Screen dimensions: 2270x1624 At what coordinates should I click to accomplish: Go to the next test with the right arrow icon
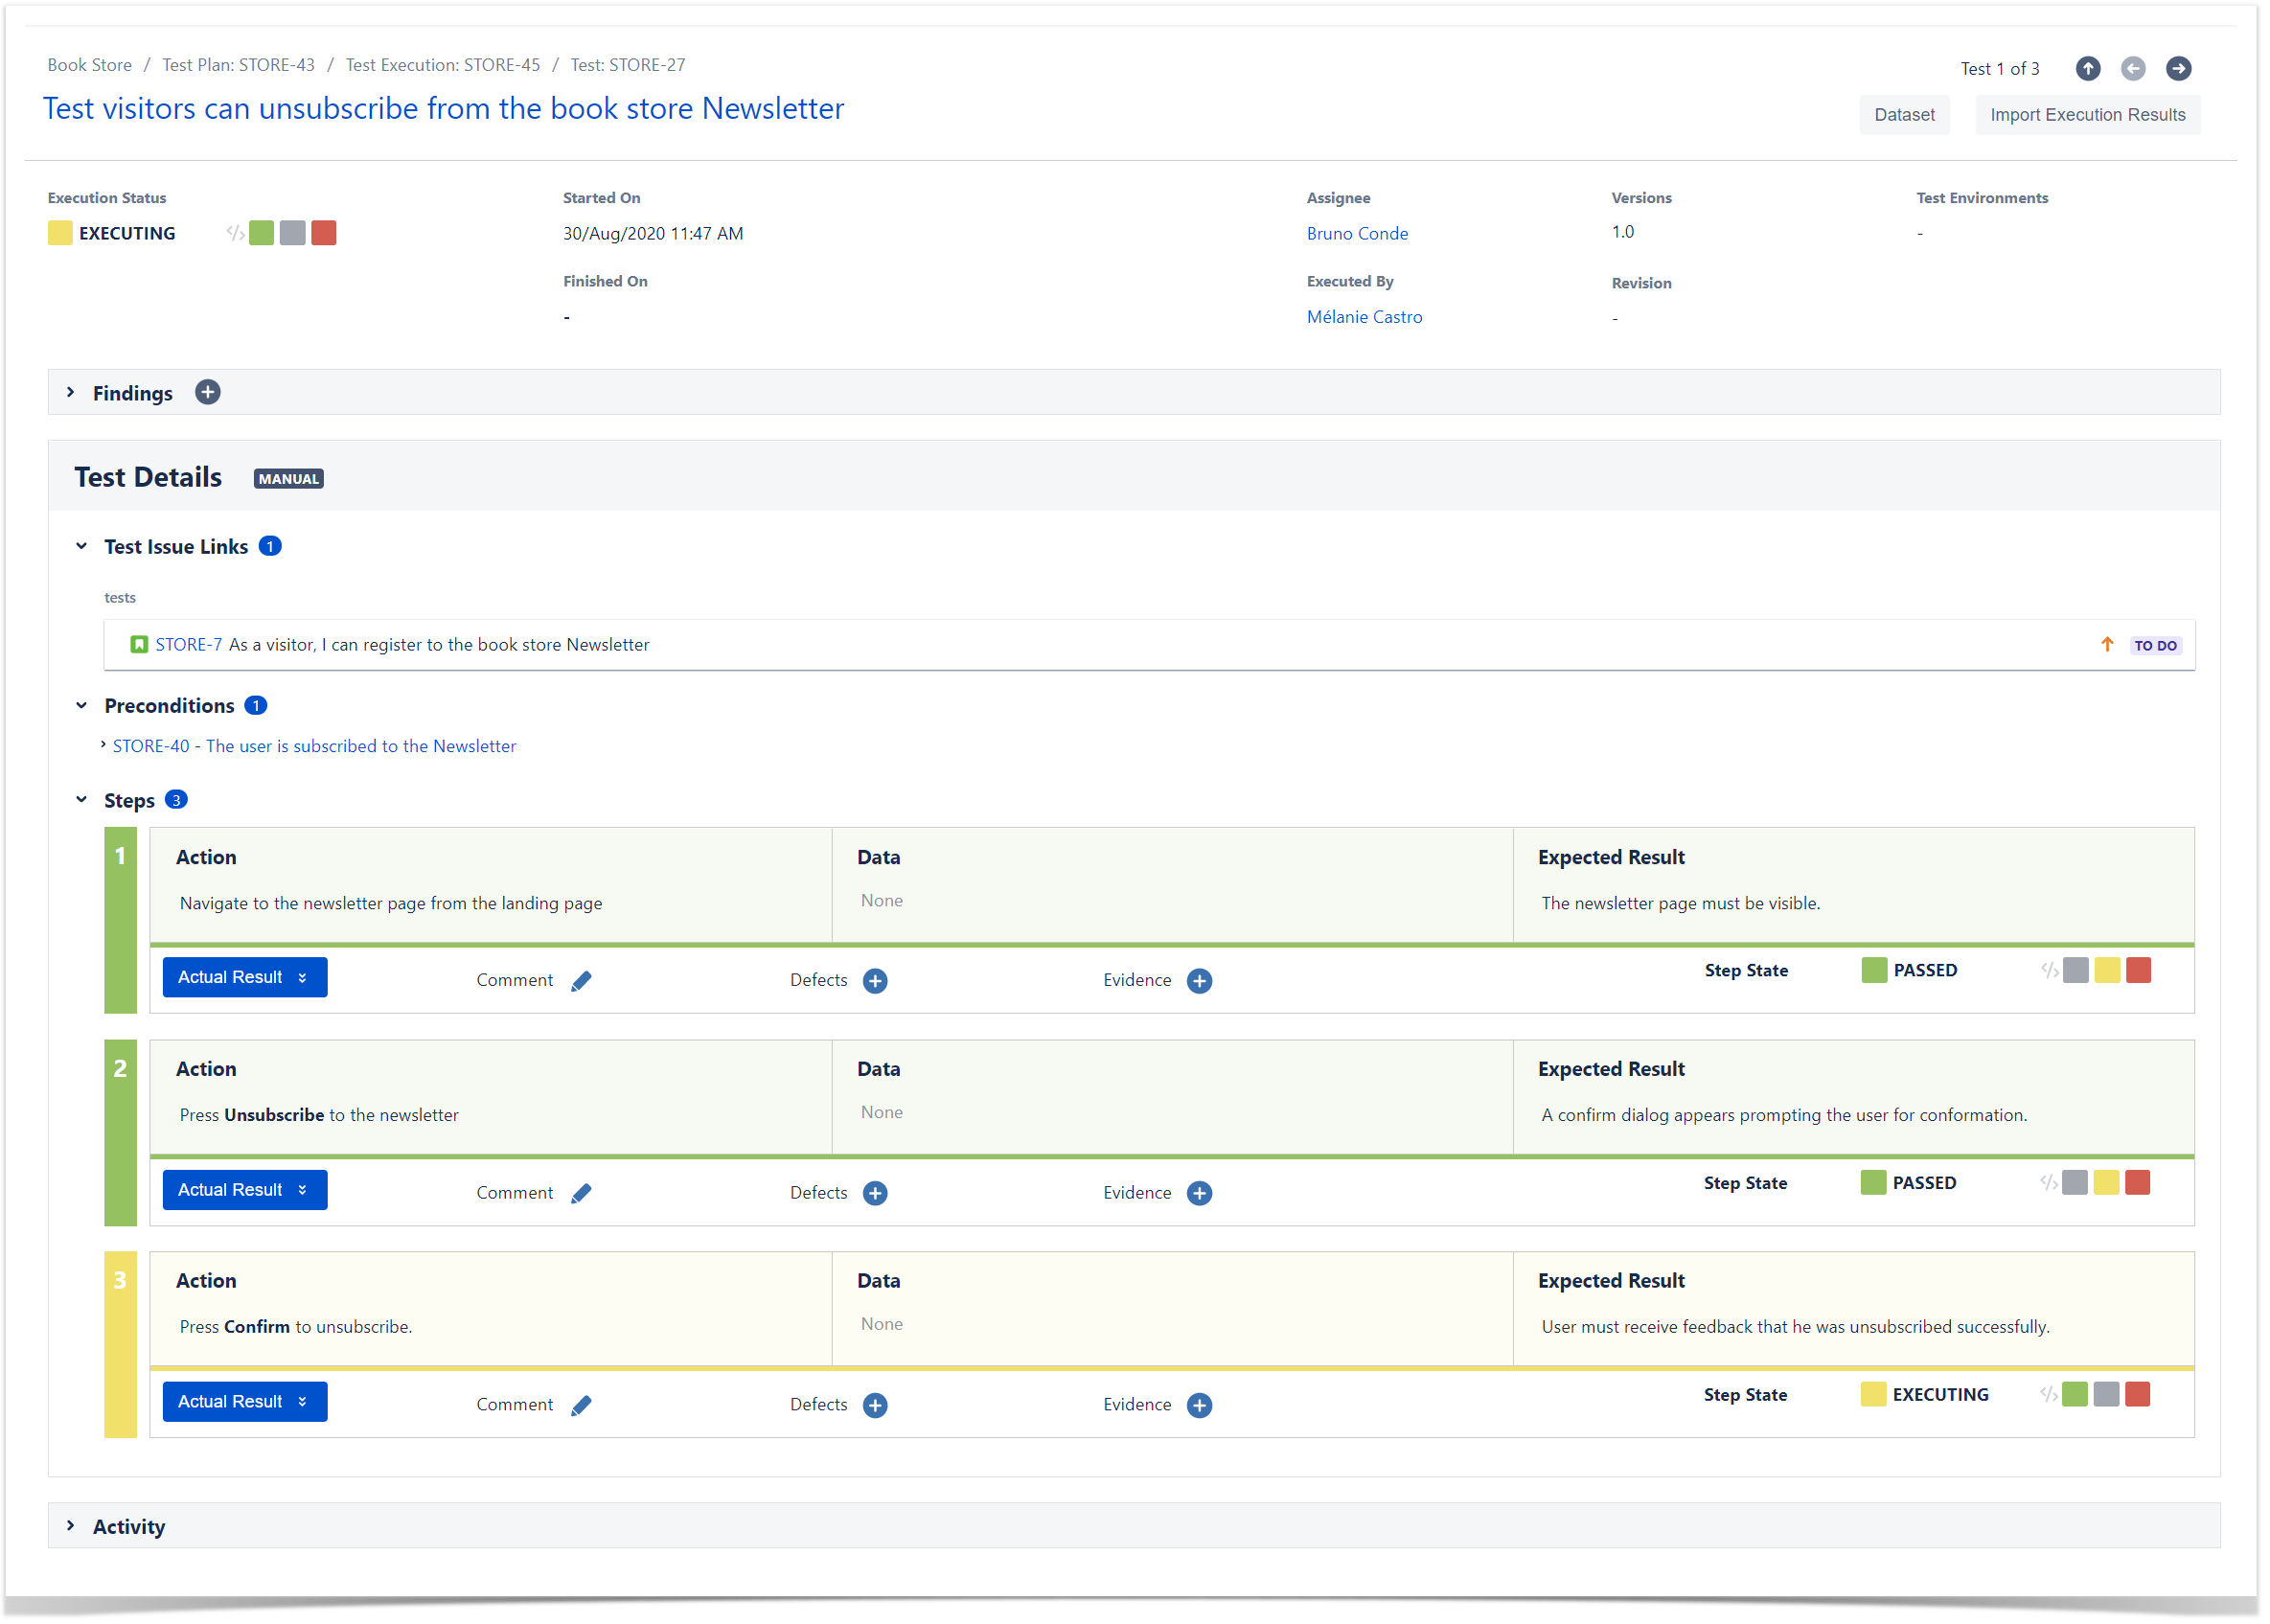tap(2179, 68)
